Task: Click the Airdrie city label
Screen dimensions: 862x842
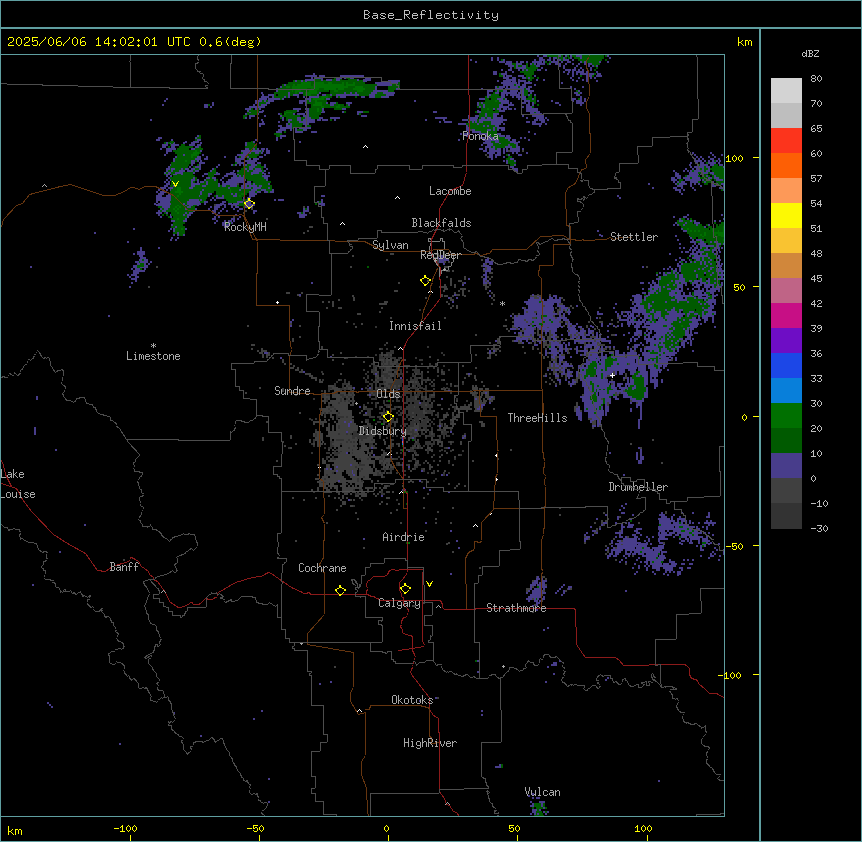Action: (x=404, y=537)
